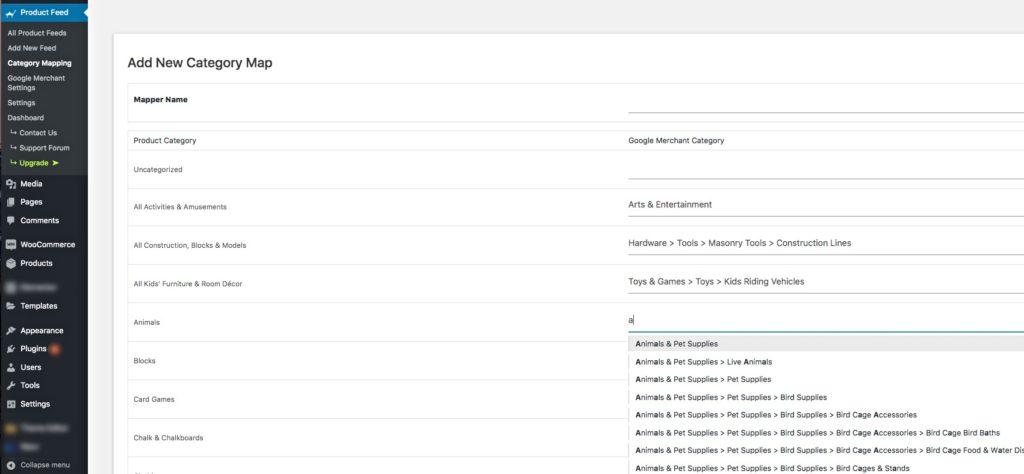Open Google Merchant Settings

click(36, 83)
